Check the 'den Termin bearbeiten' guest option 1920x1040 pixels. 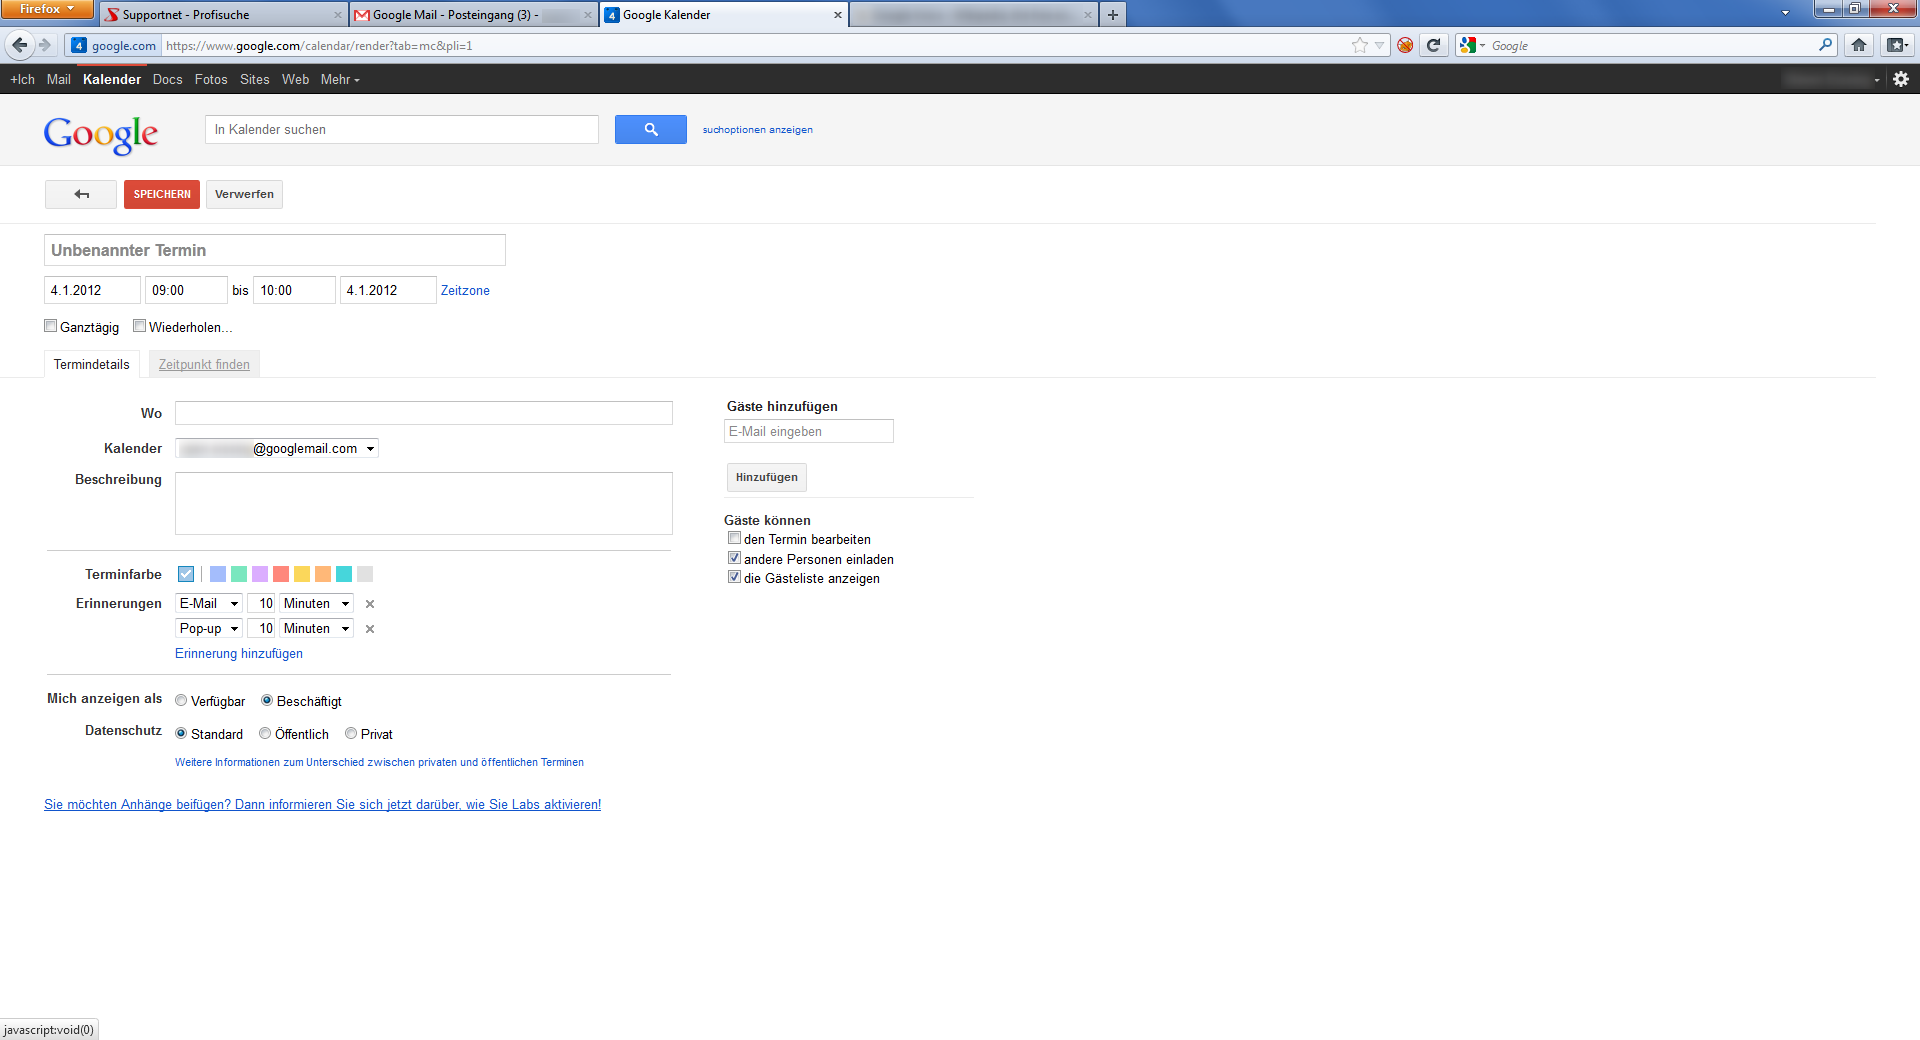735,539
